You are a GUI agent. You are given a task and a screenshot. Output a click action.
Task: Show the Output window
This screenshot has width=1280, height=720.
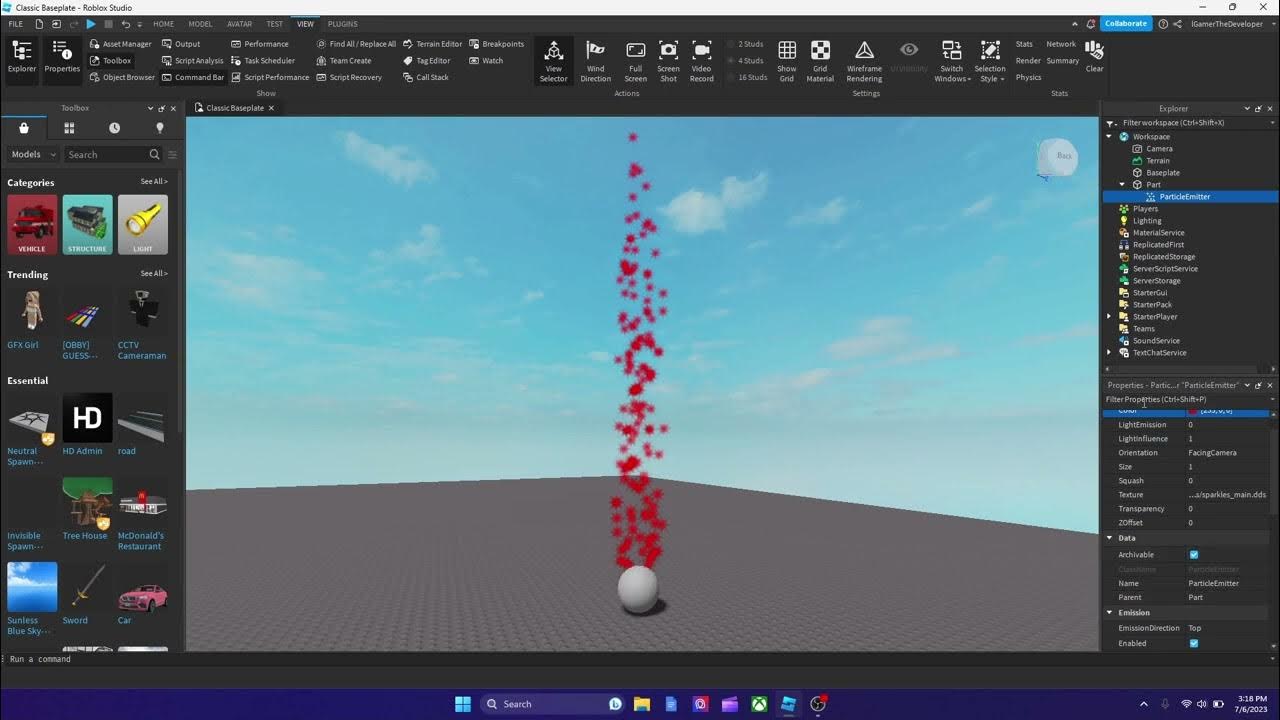pos(181,44)
